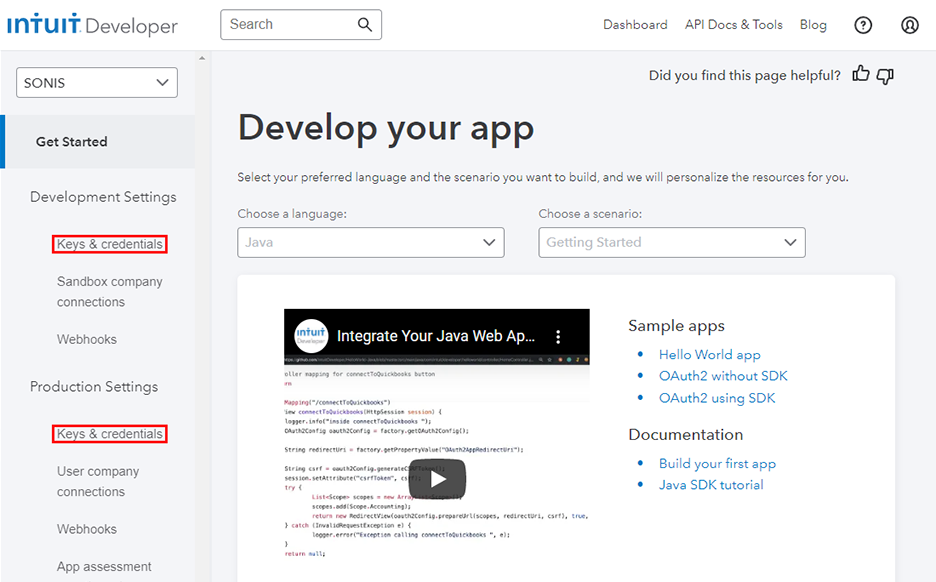Select Keys & credentials under Development Settings

pyautogui.click(x=109, y=244)
